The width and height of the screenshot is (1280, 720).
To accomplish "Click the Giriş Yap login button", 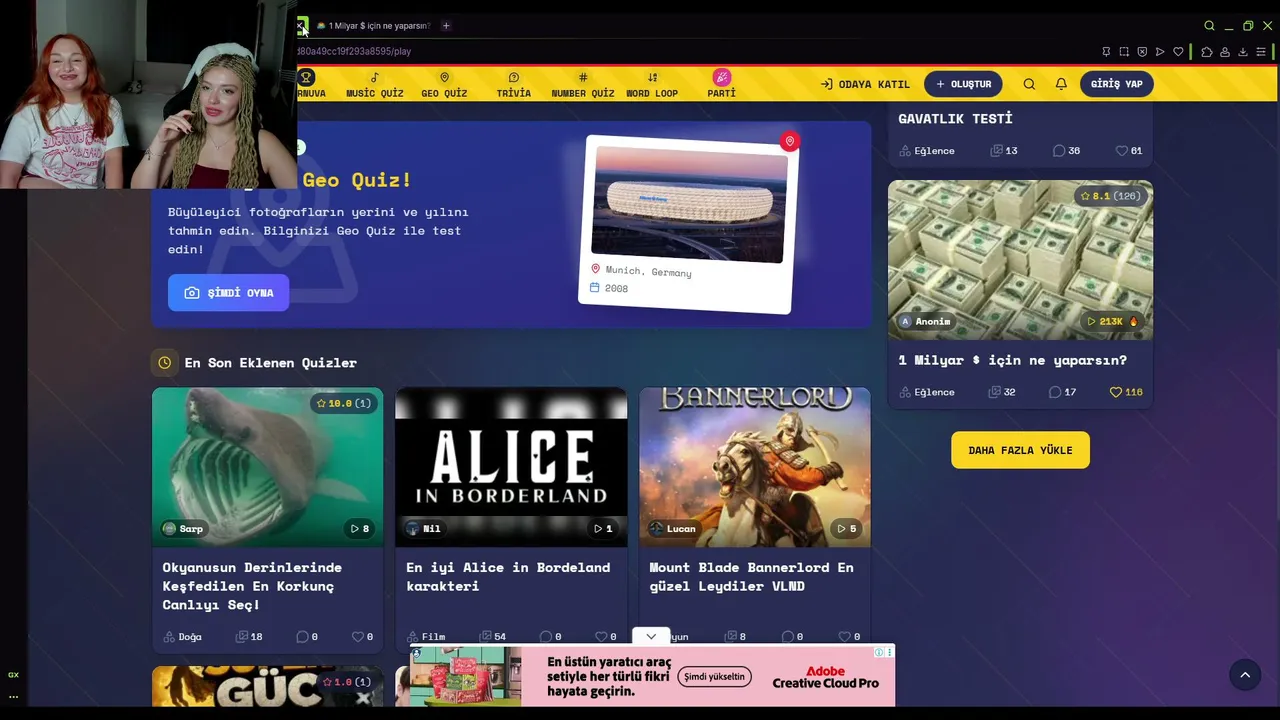I will point(1117,84).
